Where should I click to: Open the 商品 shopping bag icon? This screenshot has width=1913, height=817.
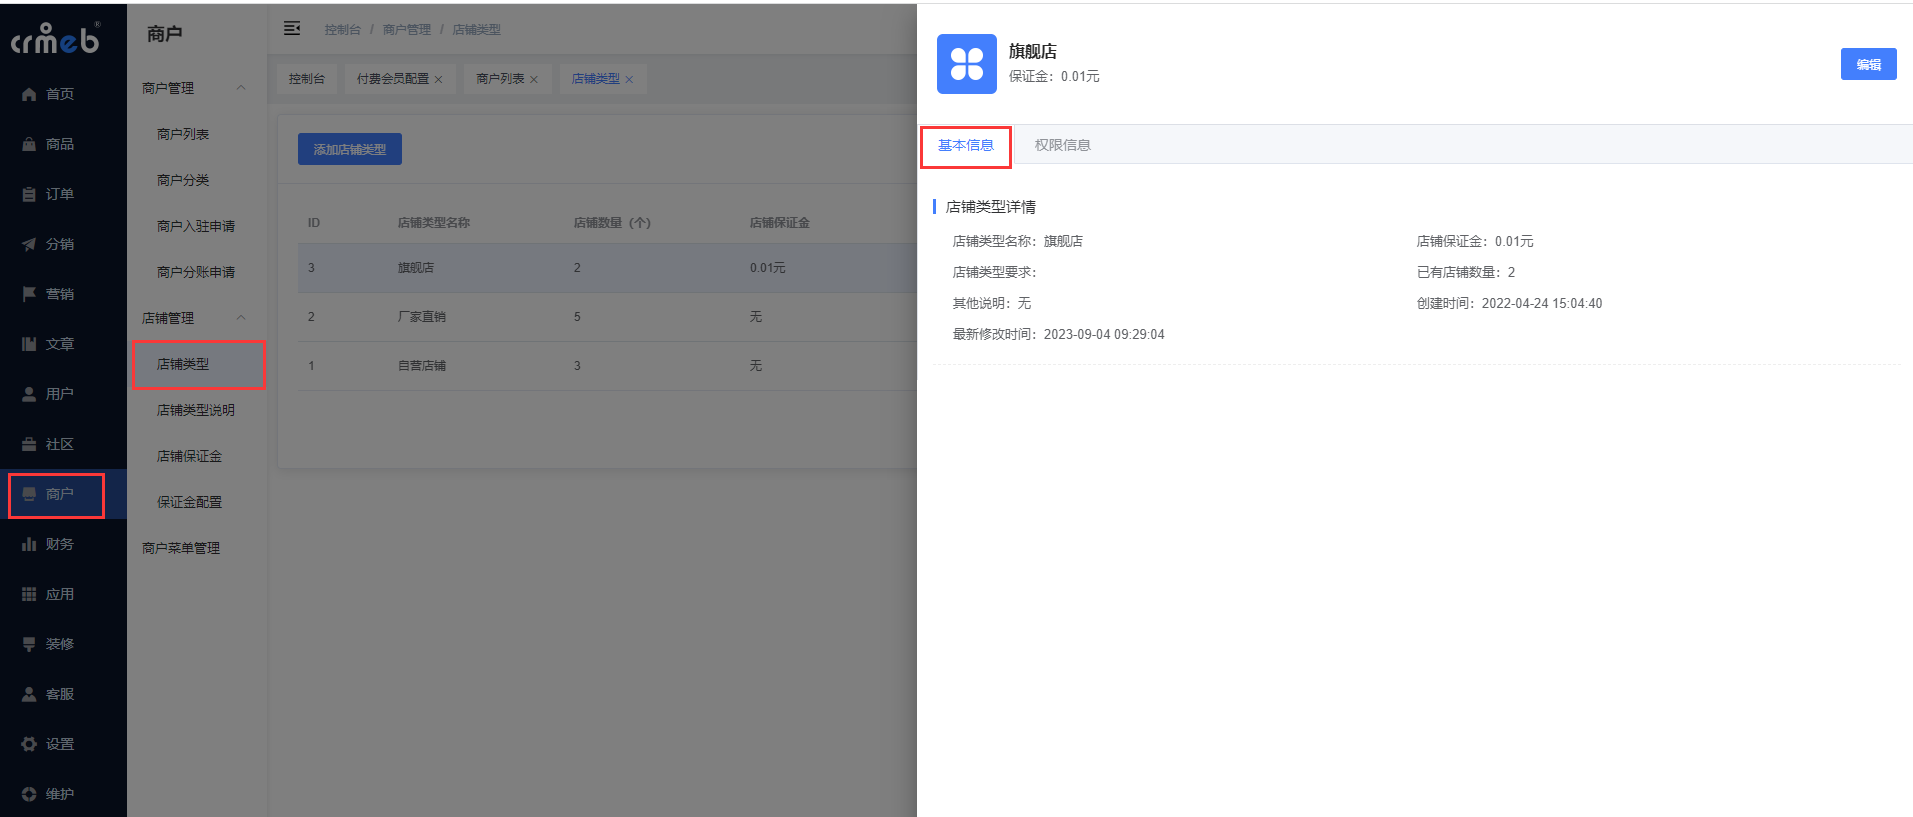click(29, 144)
